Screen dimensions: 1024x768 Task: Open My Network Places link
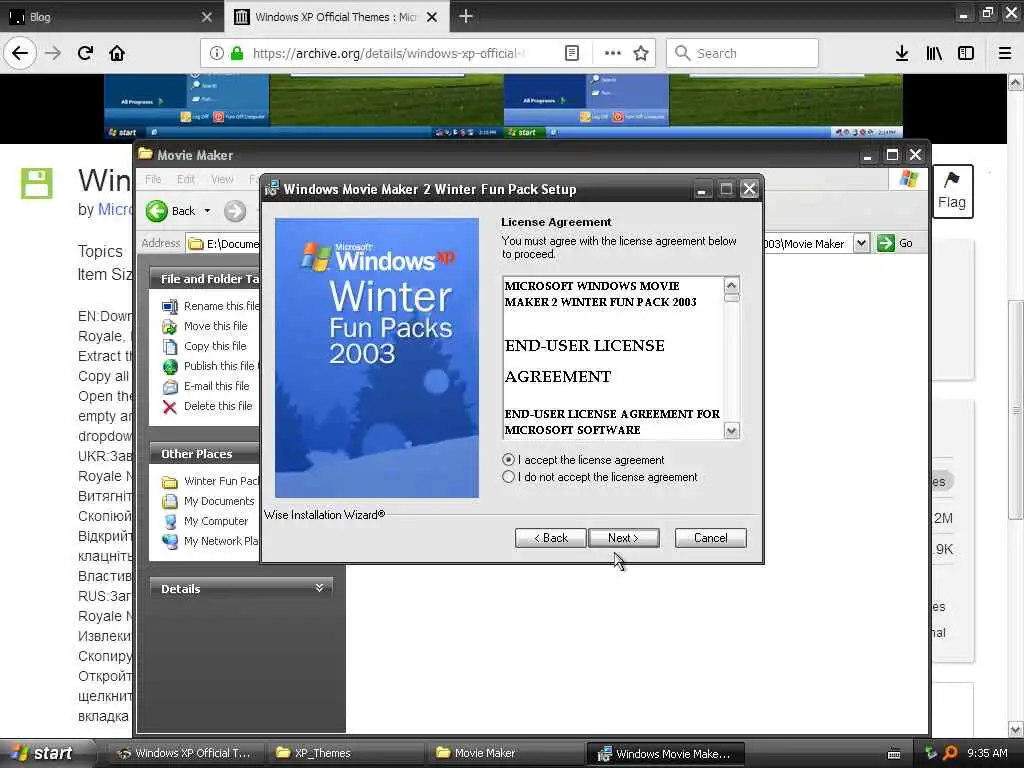tap(210, 541)
